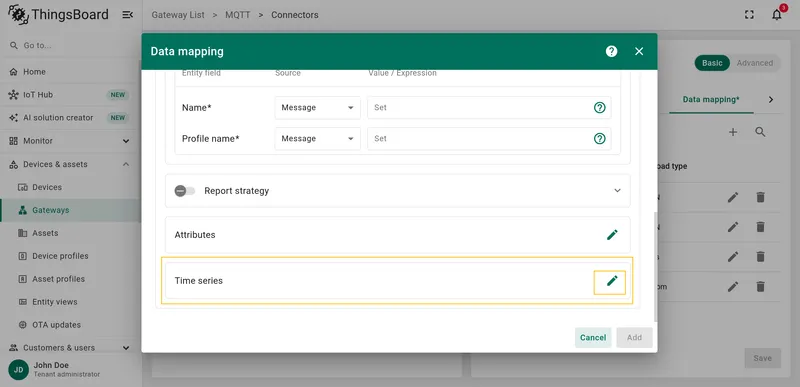Open Data mapping dialog help icon

click(x=611, y=51)
